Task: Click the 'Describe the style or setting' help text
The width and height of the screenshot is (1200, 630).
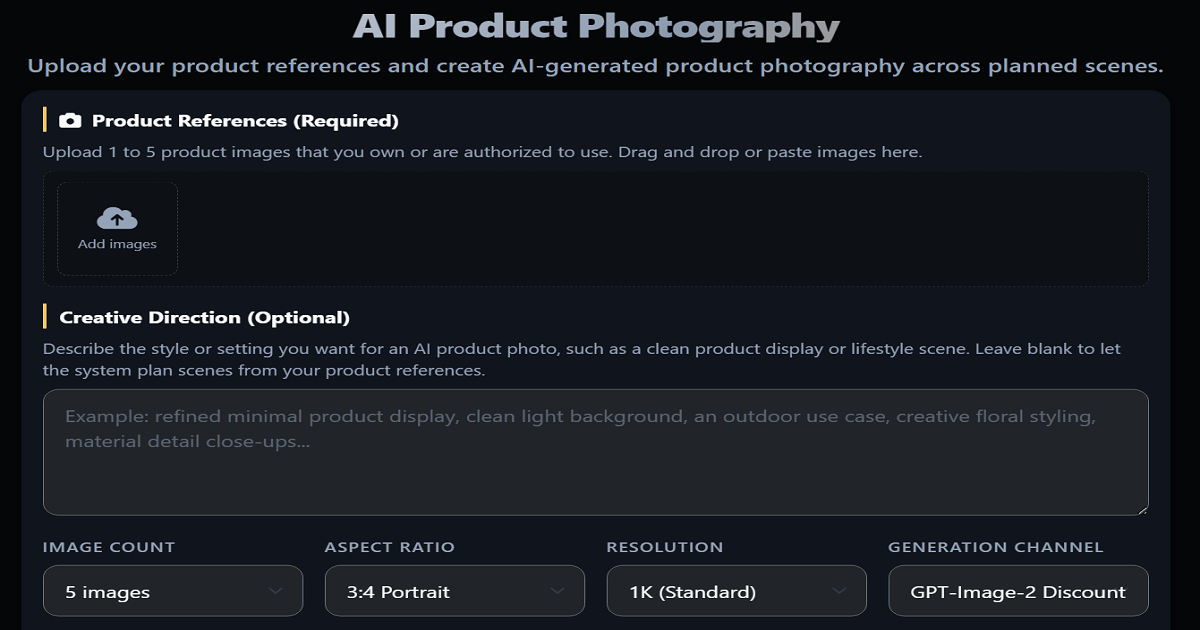Action: pyautogui.click(x=582, y=360)
